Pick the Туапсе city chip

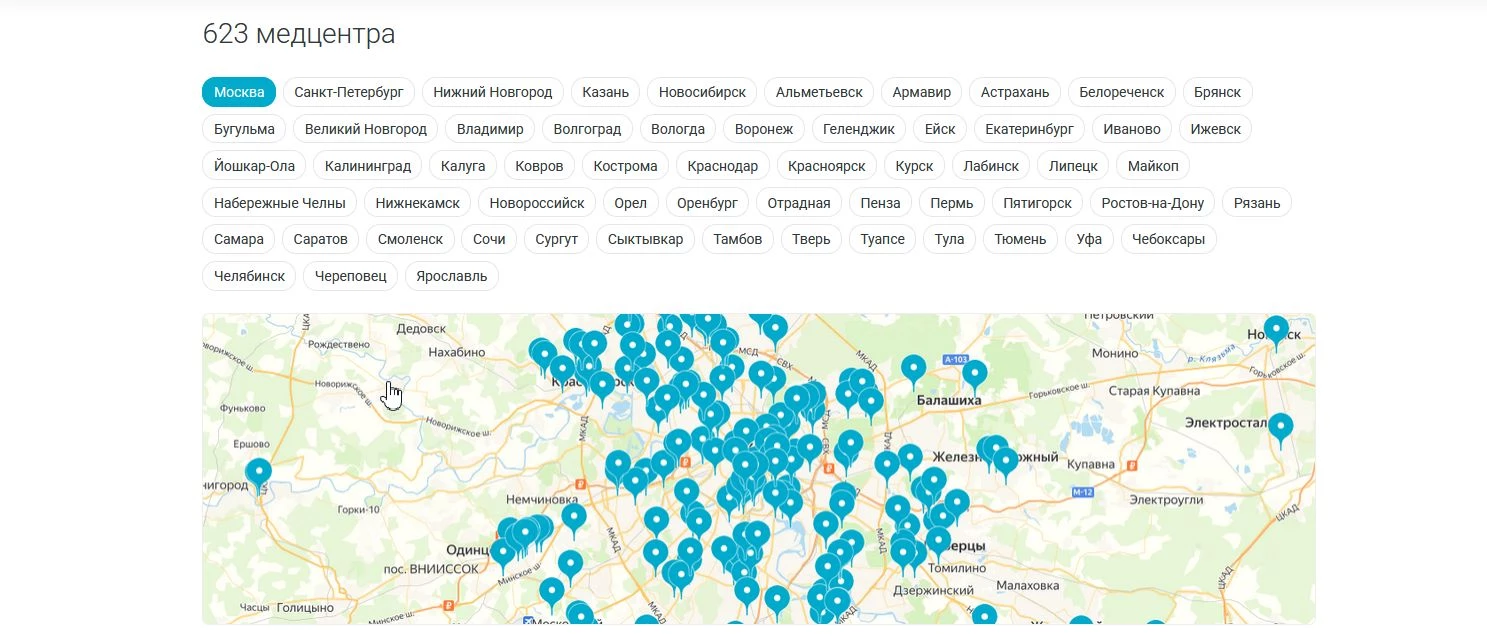[x=883, y=240]
